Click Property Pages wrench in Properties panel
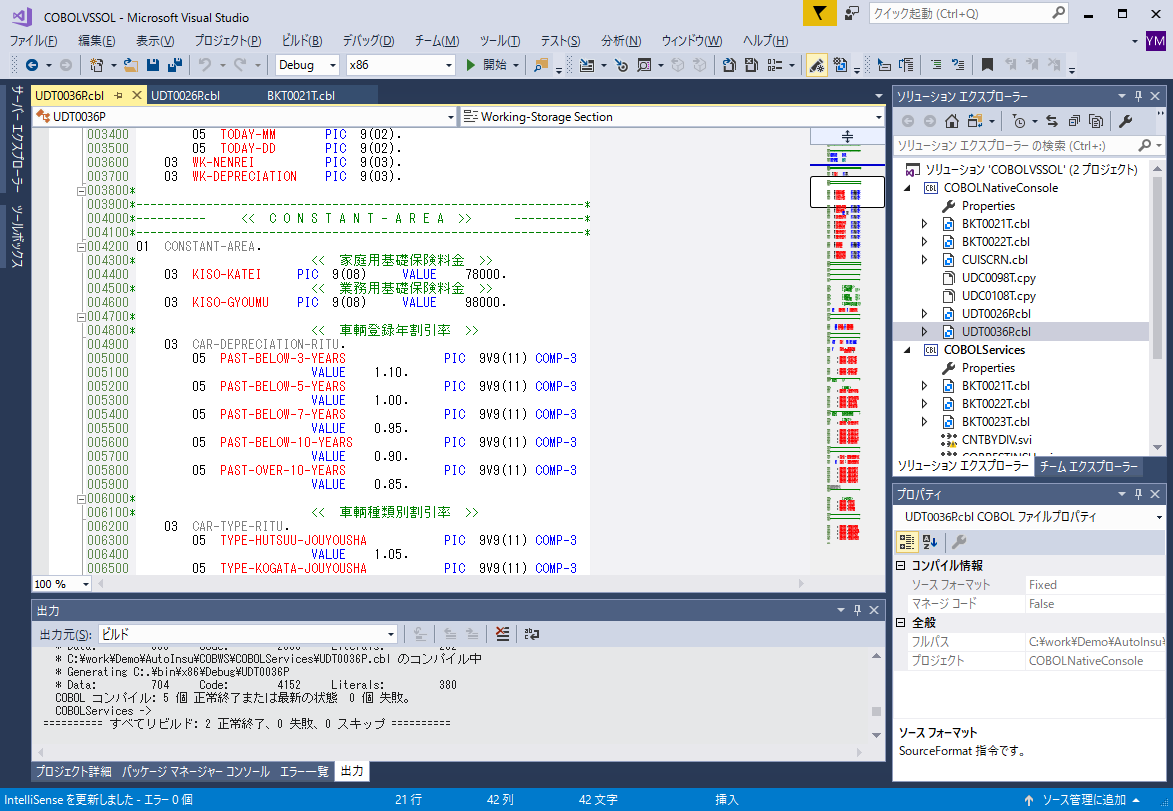Image resolution: width=1173 pixels, height=811 pixels. (959, 542)
